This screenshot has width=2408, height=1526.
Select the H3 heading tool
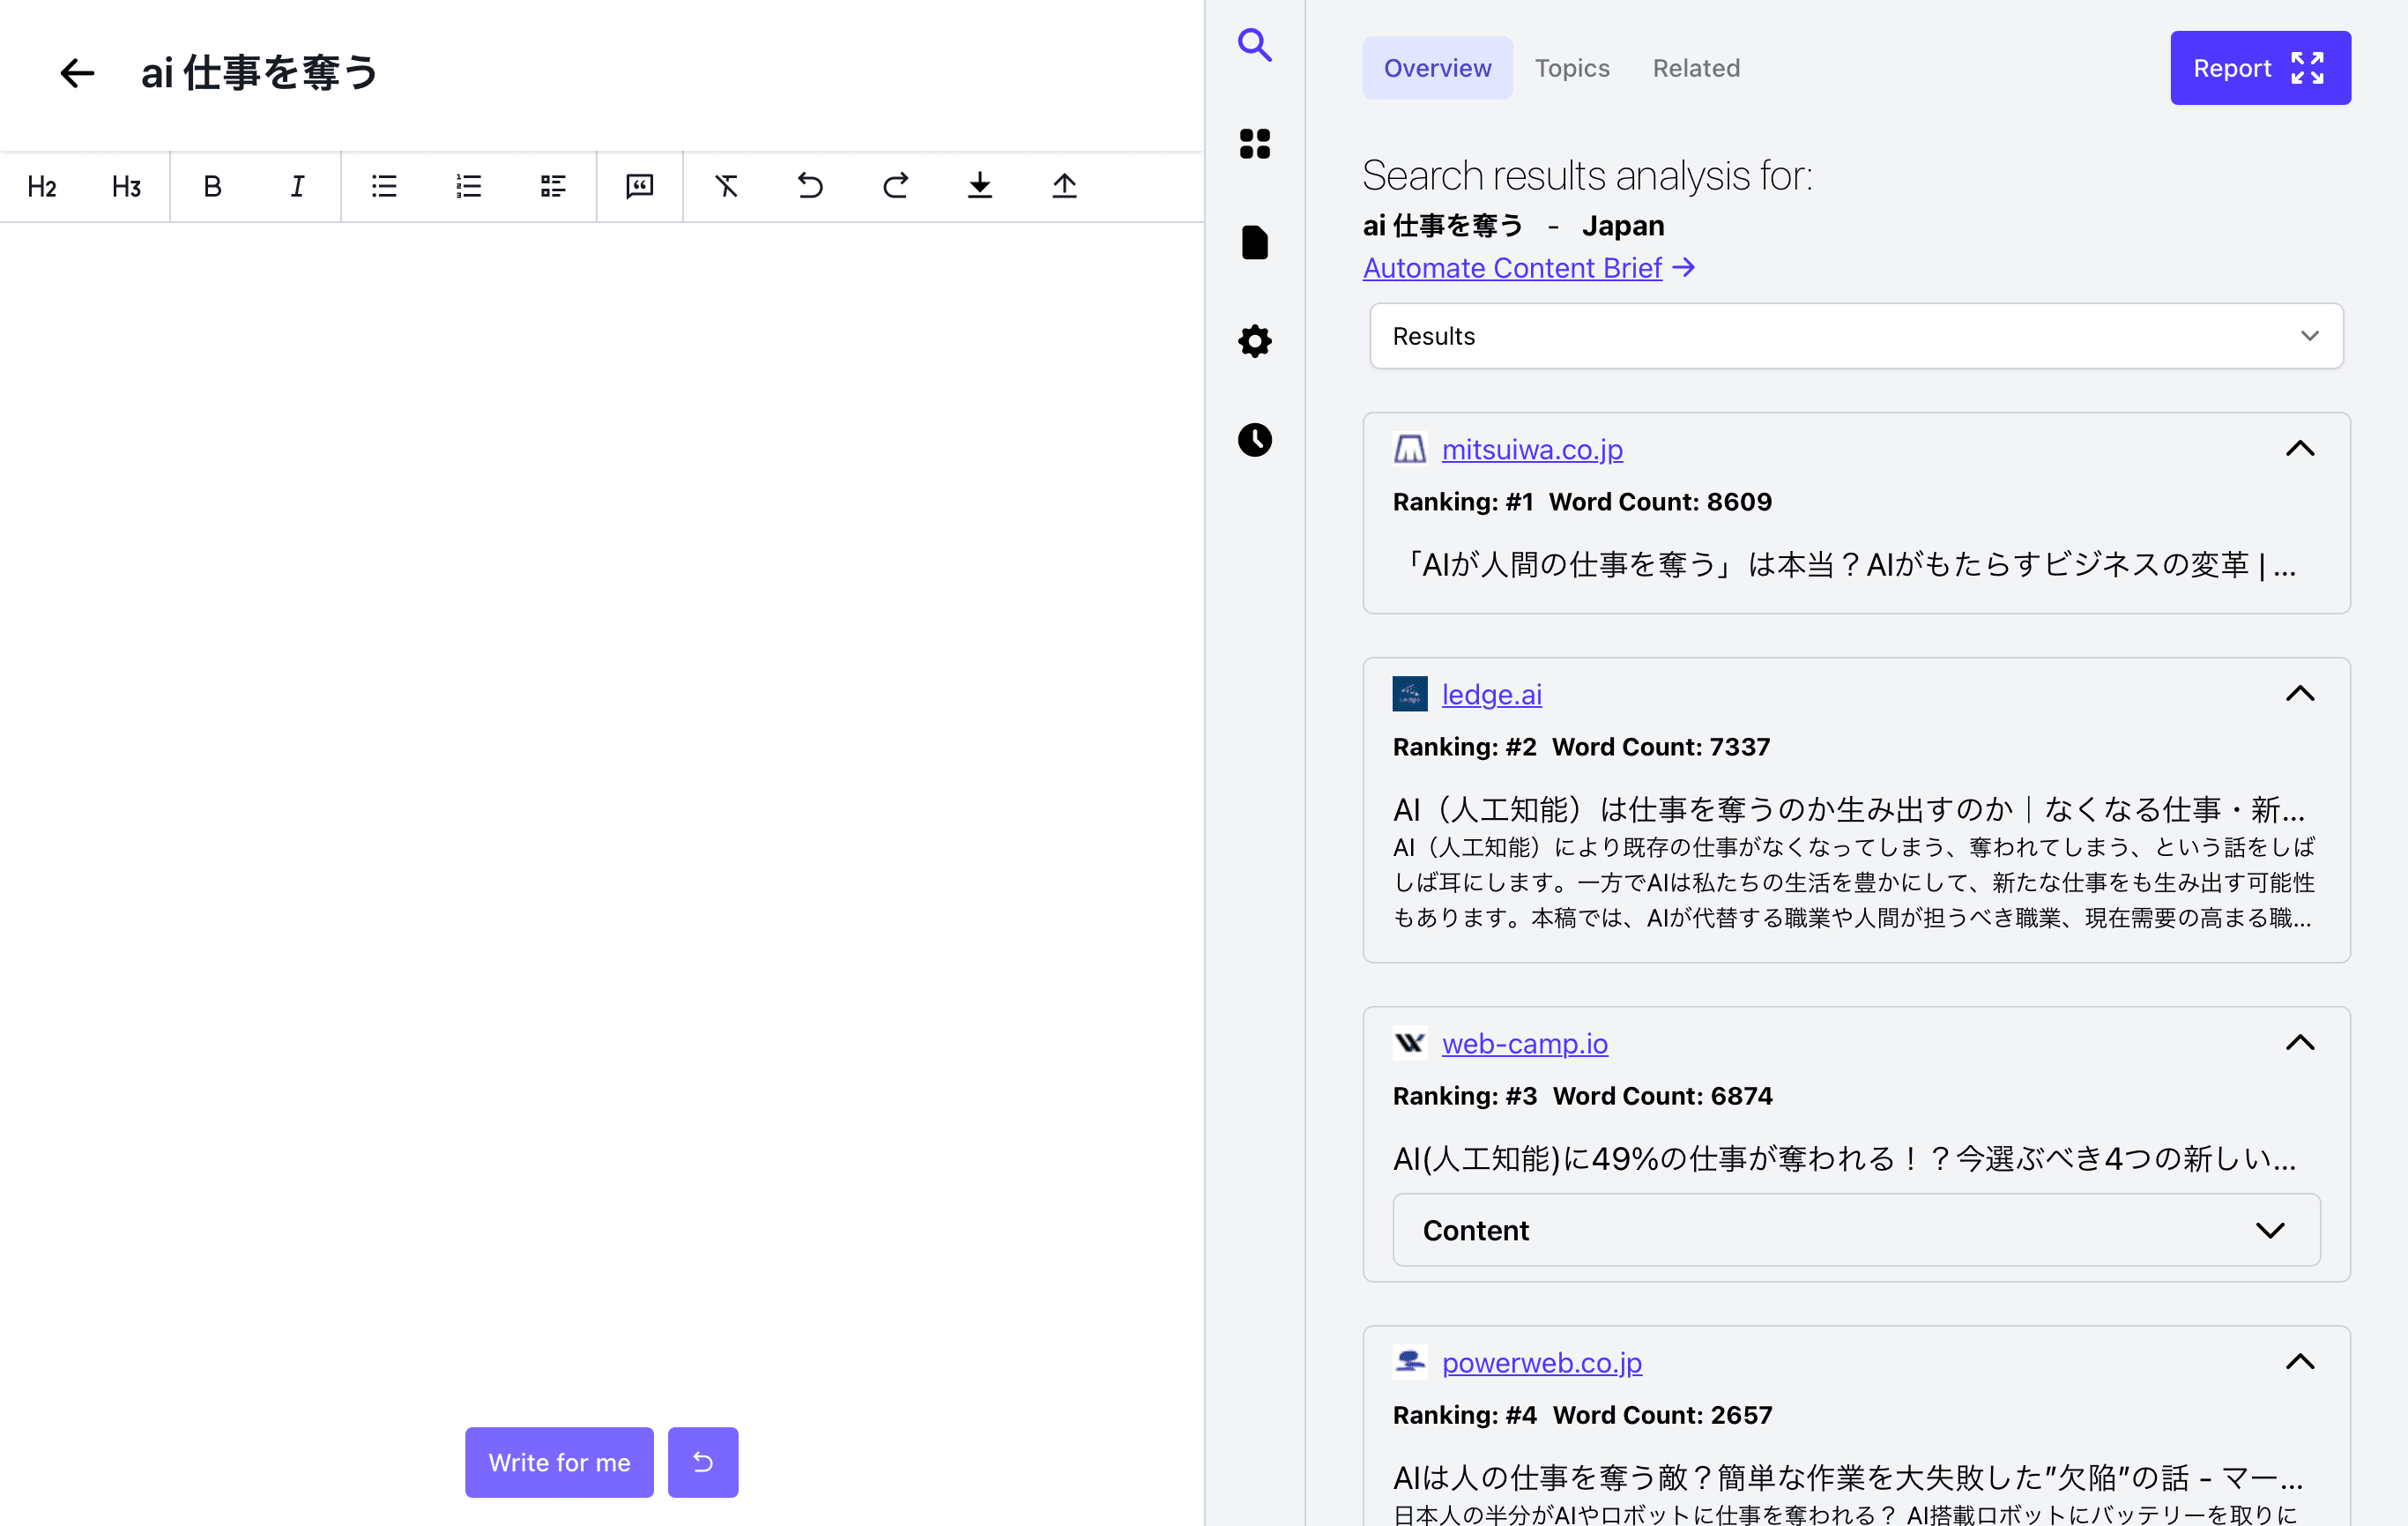[x=126, y=186]
